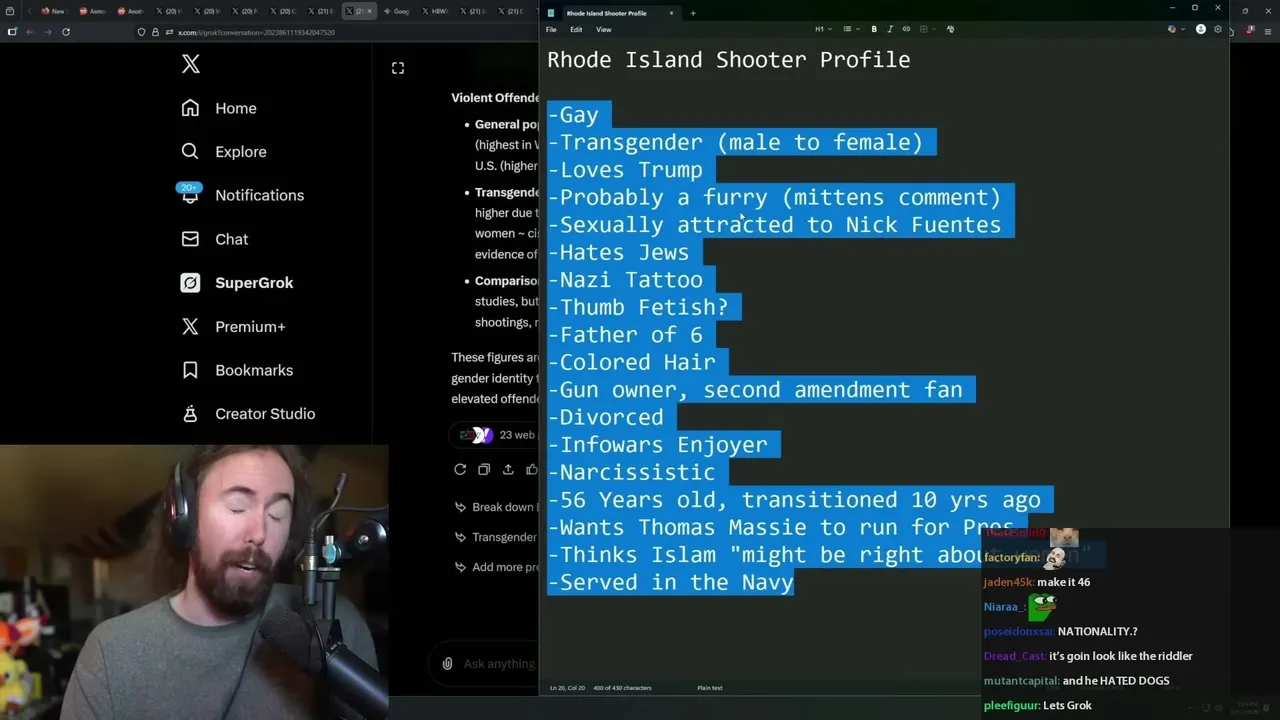Close the active X browser tab
This screenshot has height=720, width=1280.
pos(369,11)
